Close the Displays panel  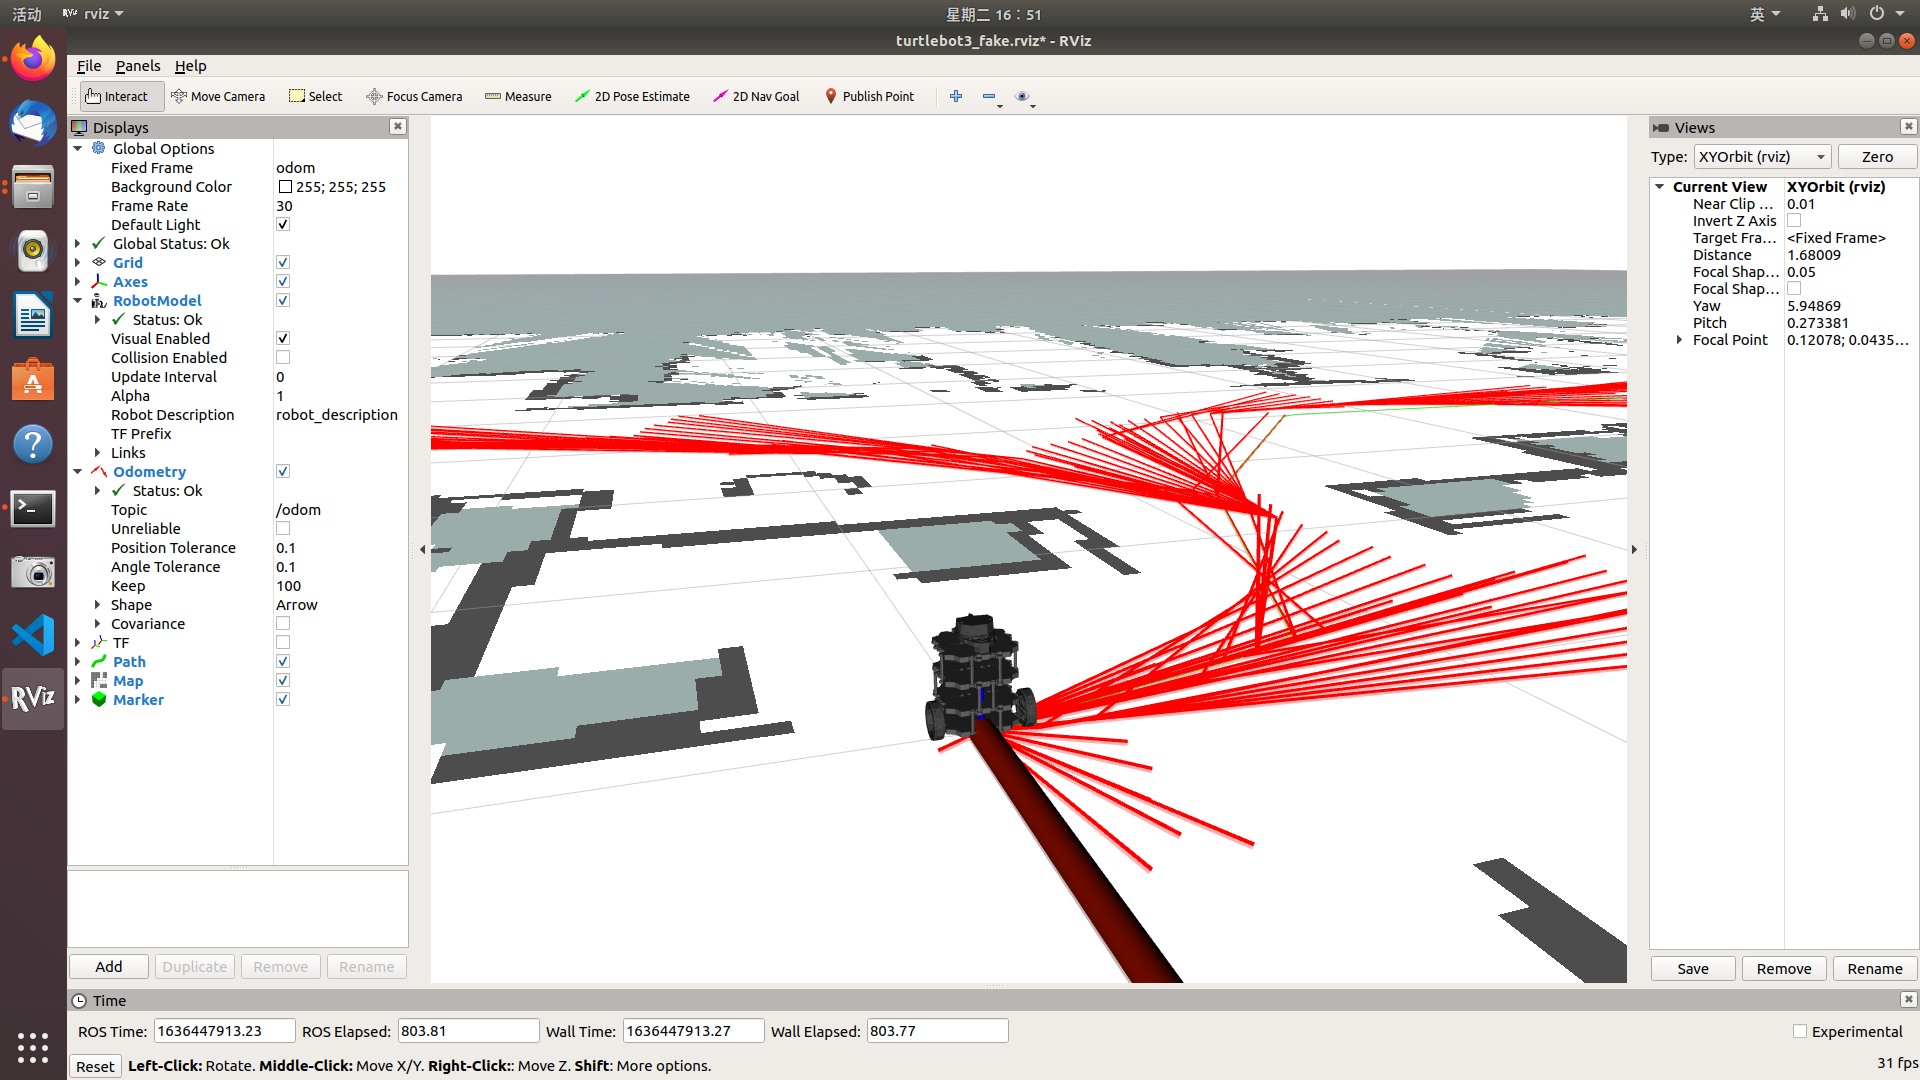398,126
